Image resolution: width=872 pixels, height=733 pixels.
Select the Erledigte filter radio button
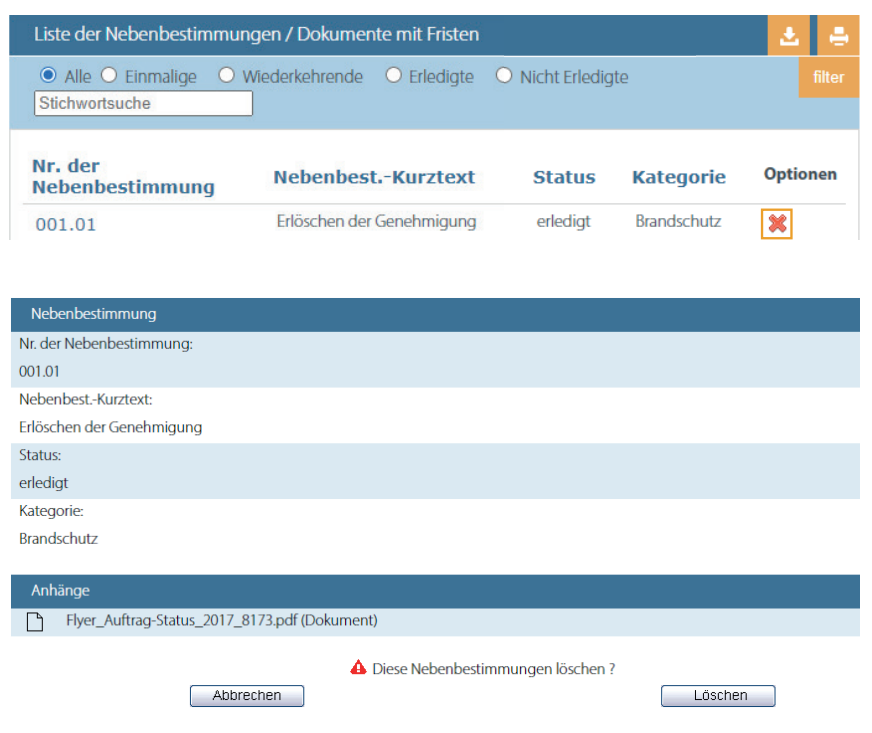[393, 75]
